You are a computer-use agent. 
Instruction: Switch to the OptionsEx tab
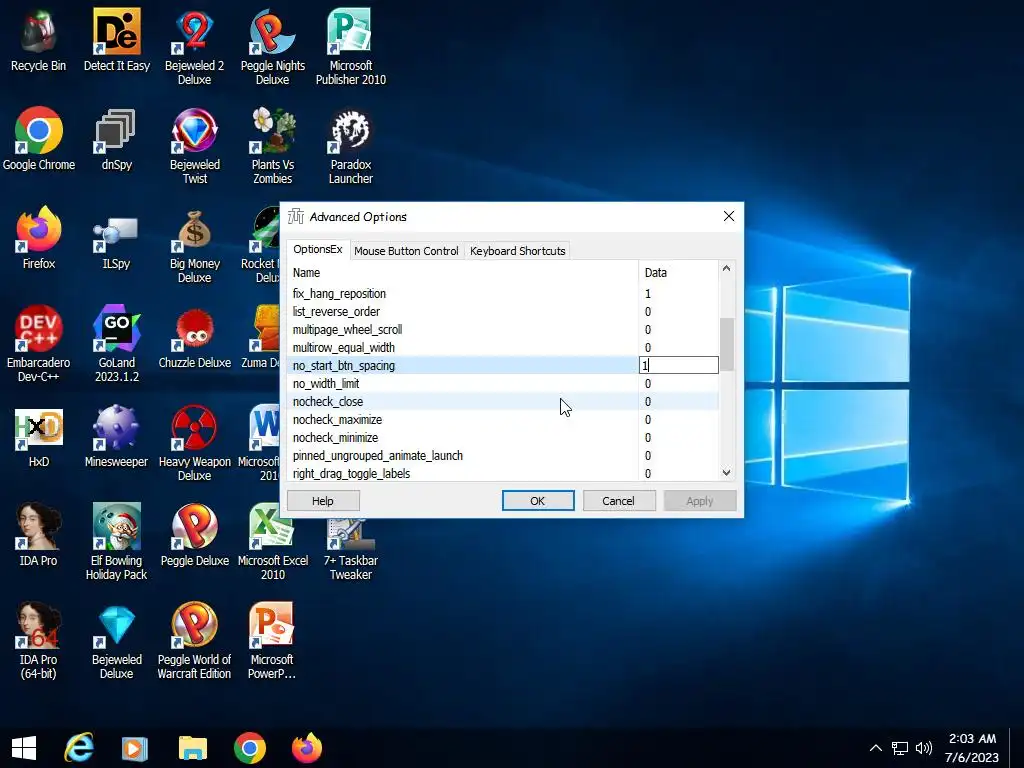click(317, 249)
